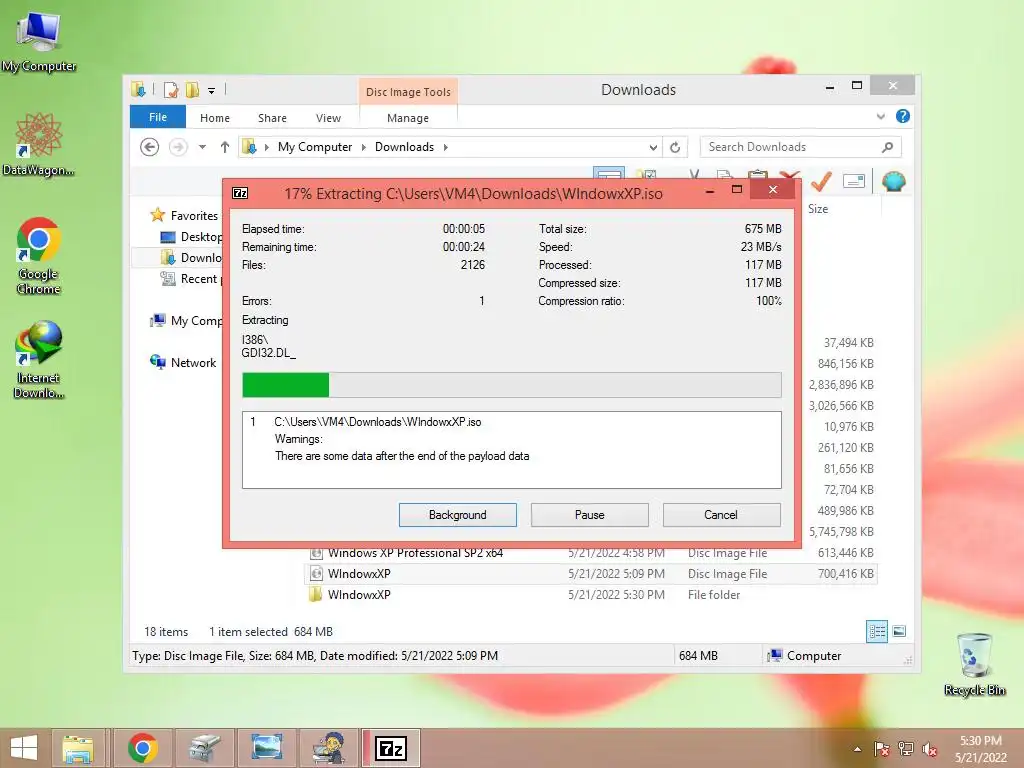The height and width of the screenshot is (768, 1024).
Task: Click the disk drive app in taskbar
Action: pyautogui.click(x=204, y=748)
